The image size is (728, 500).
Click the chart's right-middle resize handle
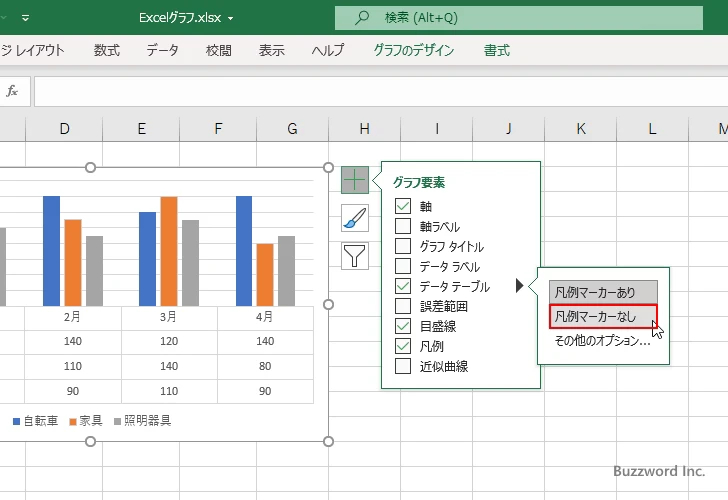[x=328, y=305]
